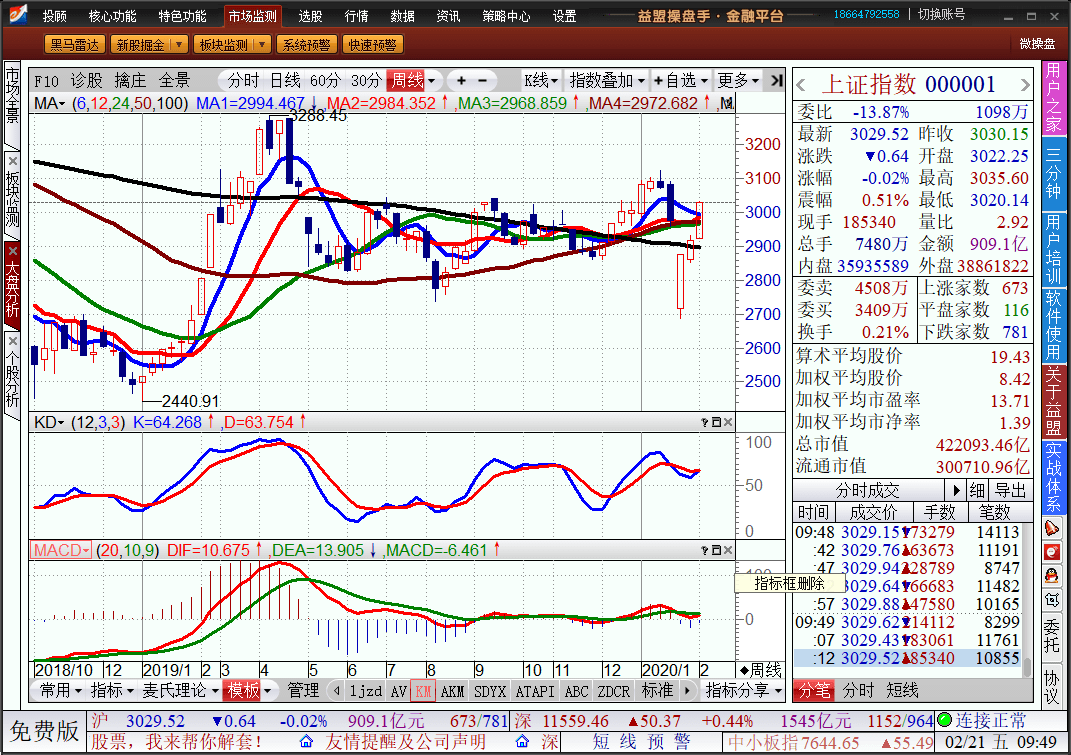Switch chart to 30分 period
The height and width of the screenshot is (755, 1071).
tap(366, 81)
